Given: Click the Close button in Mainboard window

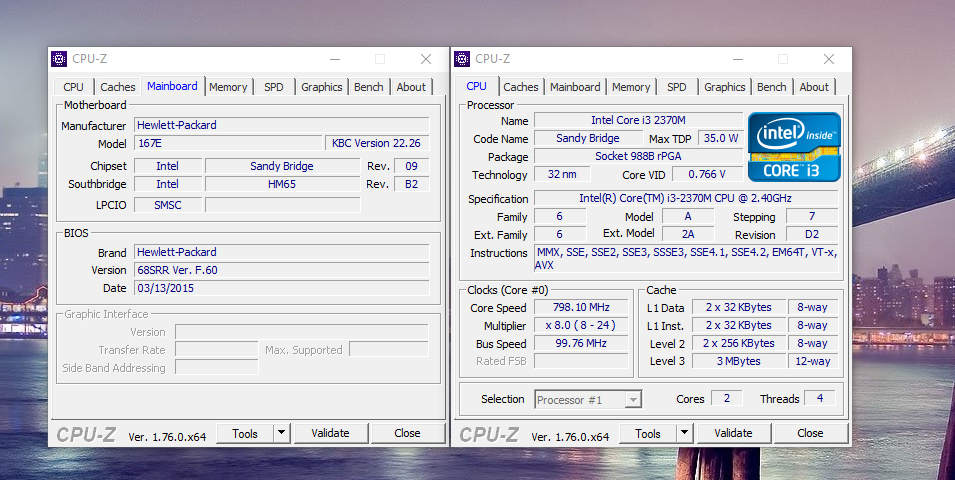Looking at the screenshot, I should pos(407,433).
